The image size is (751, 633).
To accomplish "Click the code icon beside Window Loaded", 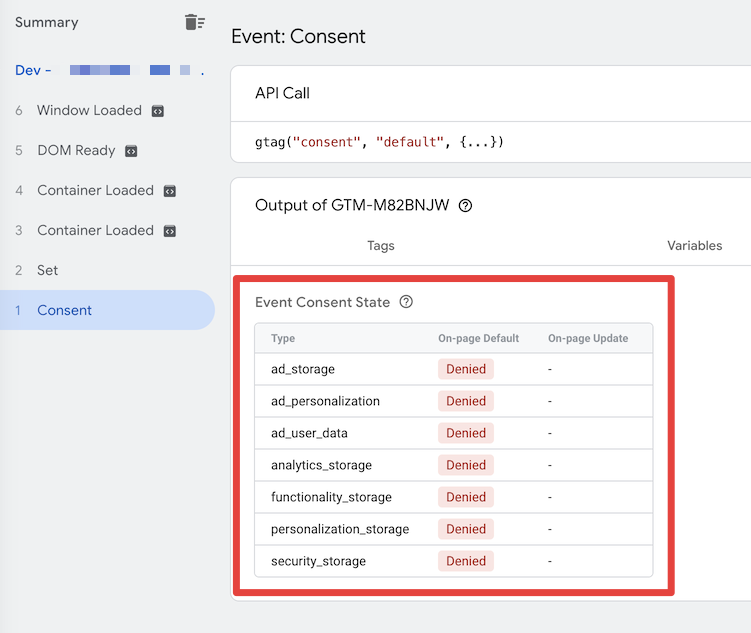I will (158, 111).
